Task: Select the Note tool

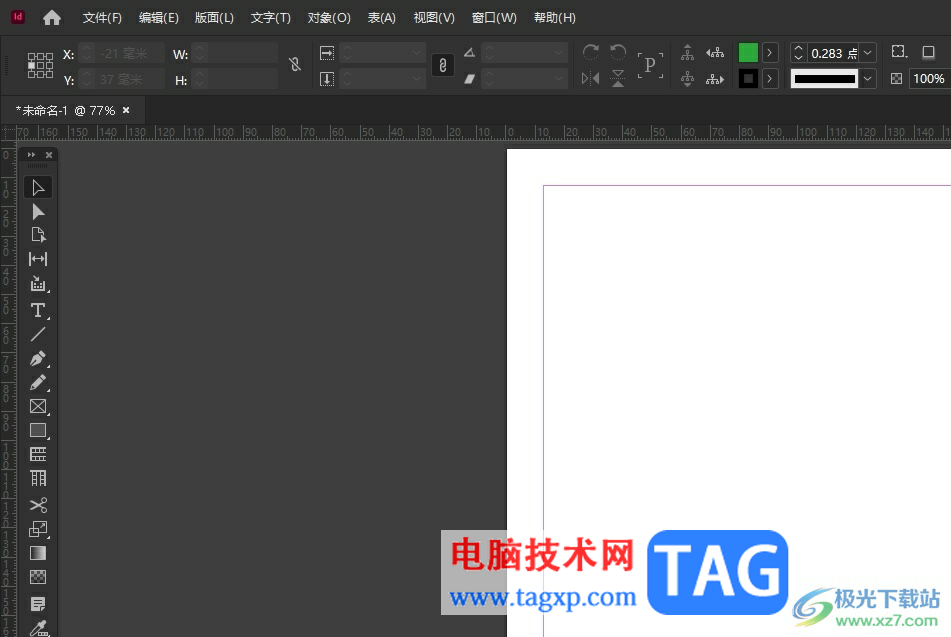Action: click(x=38, y=604)
